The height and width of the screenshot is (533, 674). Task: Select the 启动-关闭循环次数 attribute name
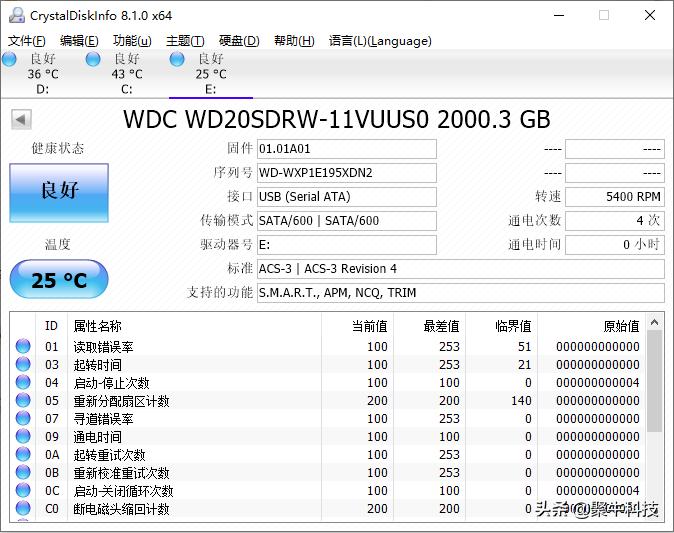[123, 491]
